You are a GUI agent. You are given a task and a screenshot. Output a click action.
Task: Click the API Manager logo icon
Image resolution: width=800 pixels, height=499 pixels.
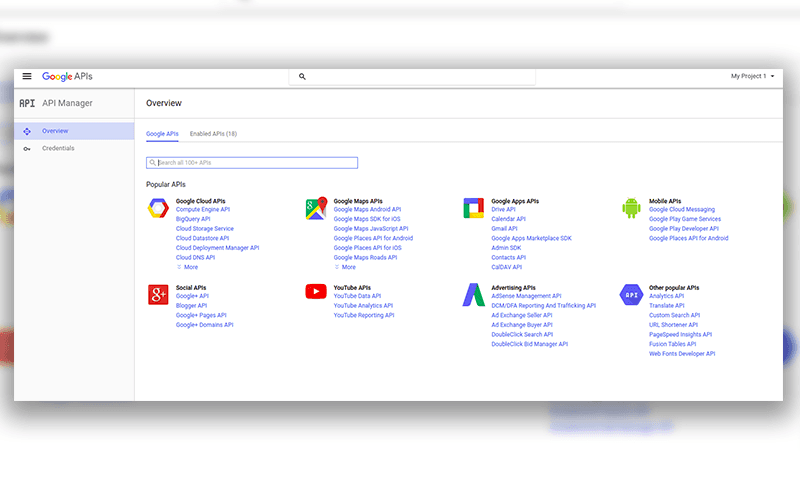pyautogui.click(x=27, y=103)
